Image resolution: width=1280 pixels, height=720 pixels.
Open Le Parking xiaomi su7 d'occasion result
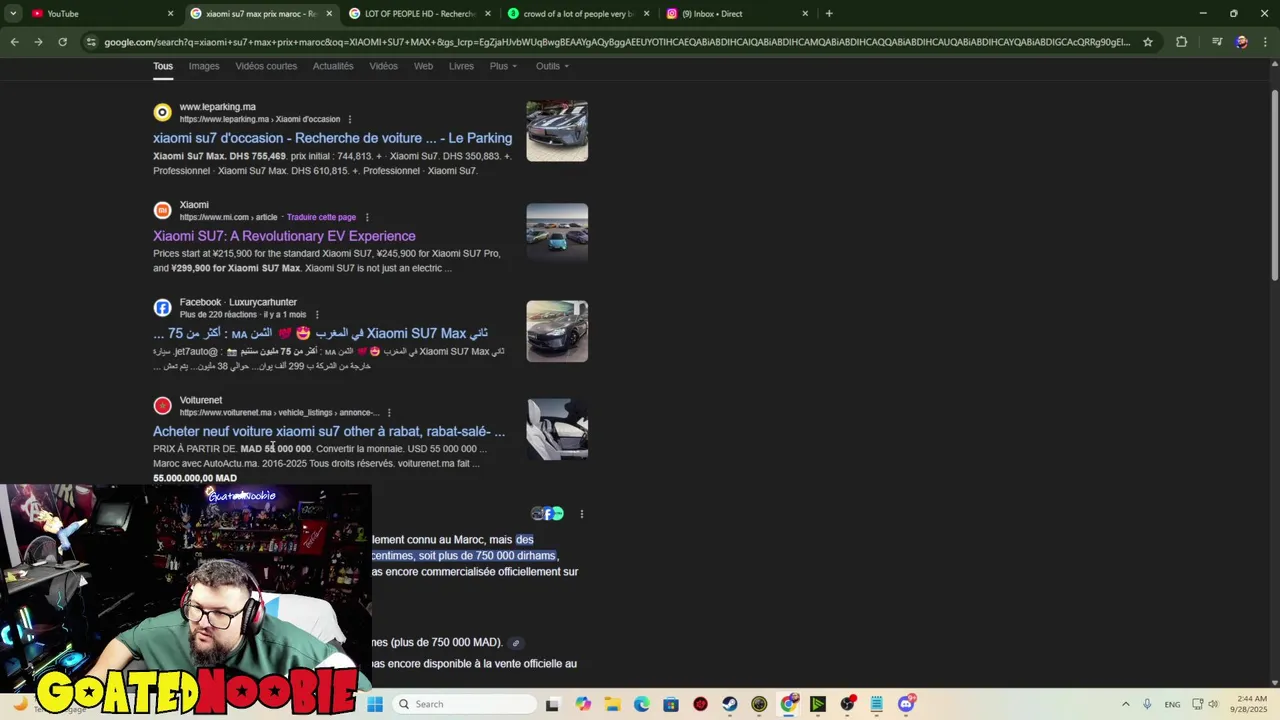coord(332,138)
